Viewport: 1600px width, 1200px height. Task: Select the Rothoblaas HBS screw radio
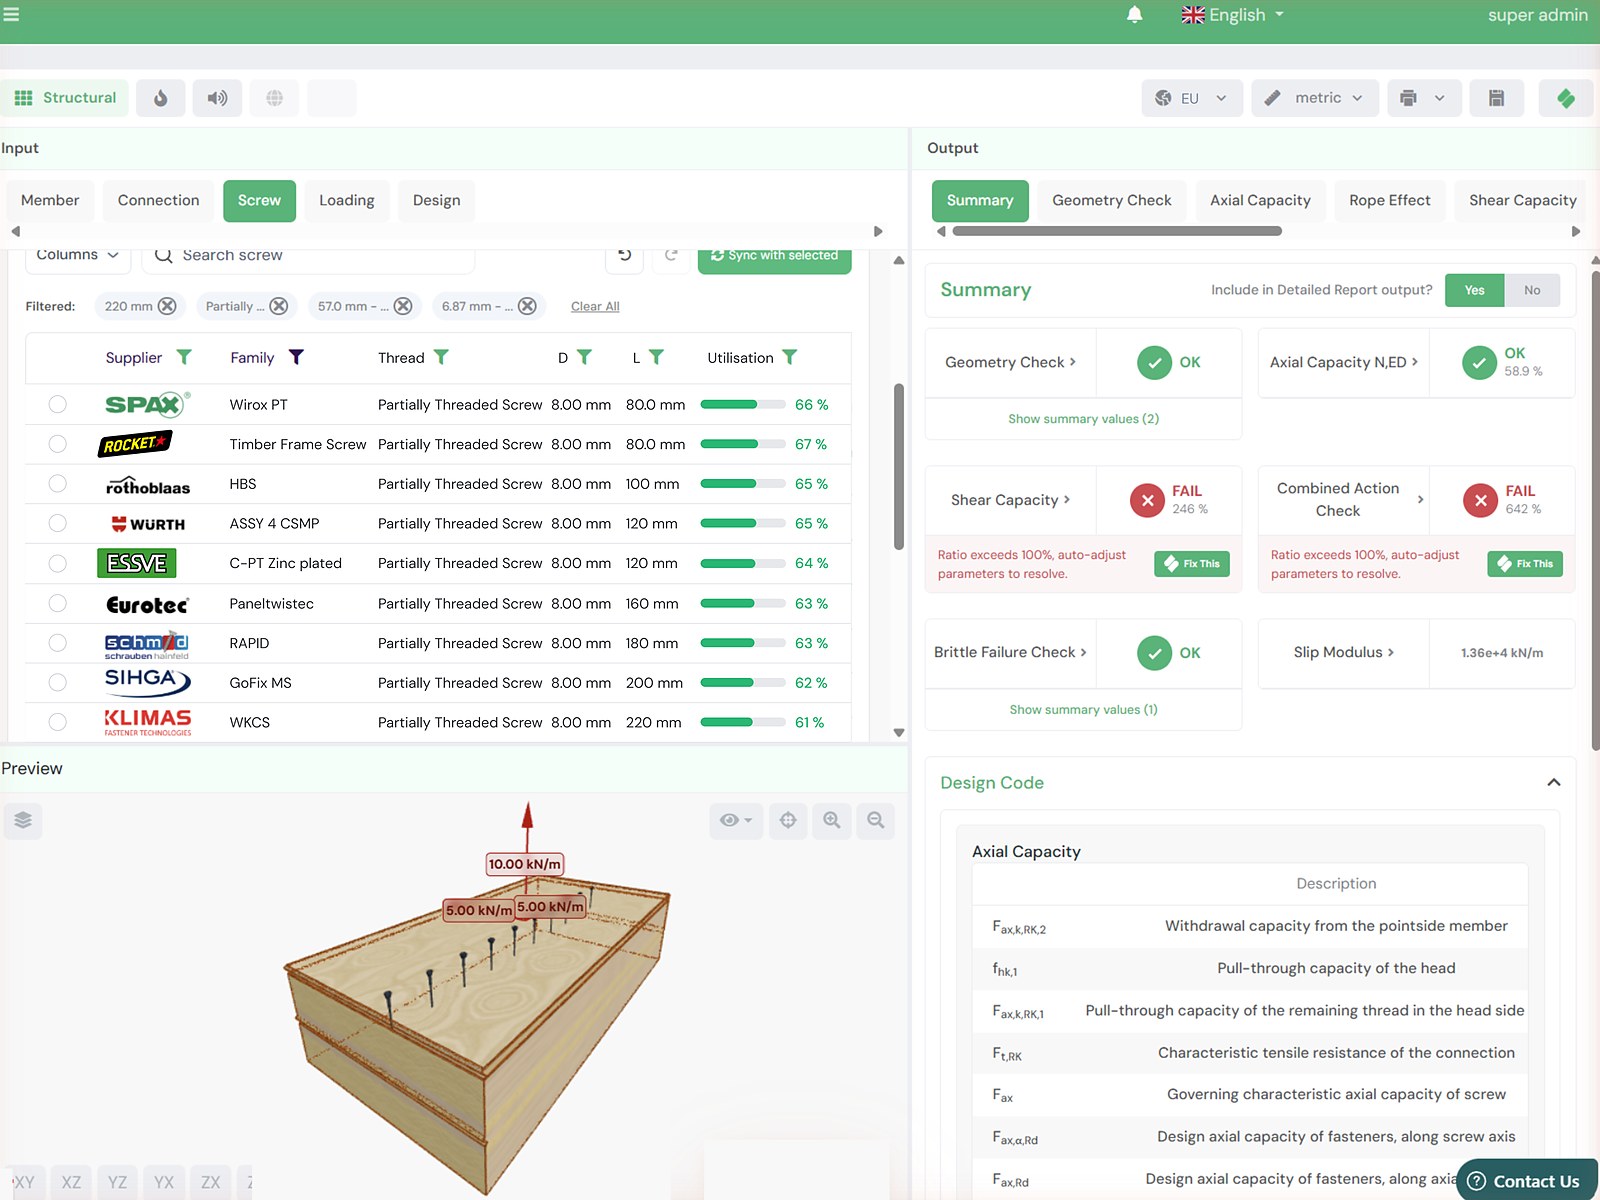(x=58, y=484)
